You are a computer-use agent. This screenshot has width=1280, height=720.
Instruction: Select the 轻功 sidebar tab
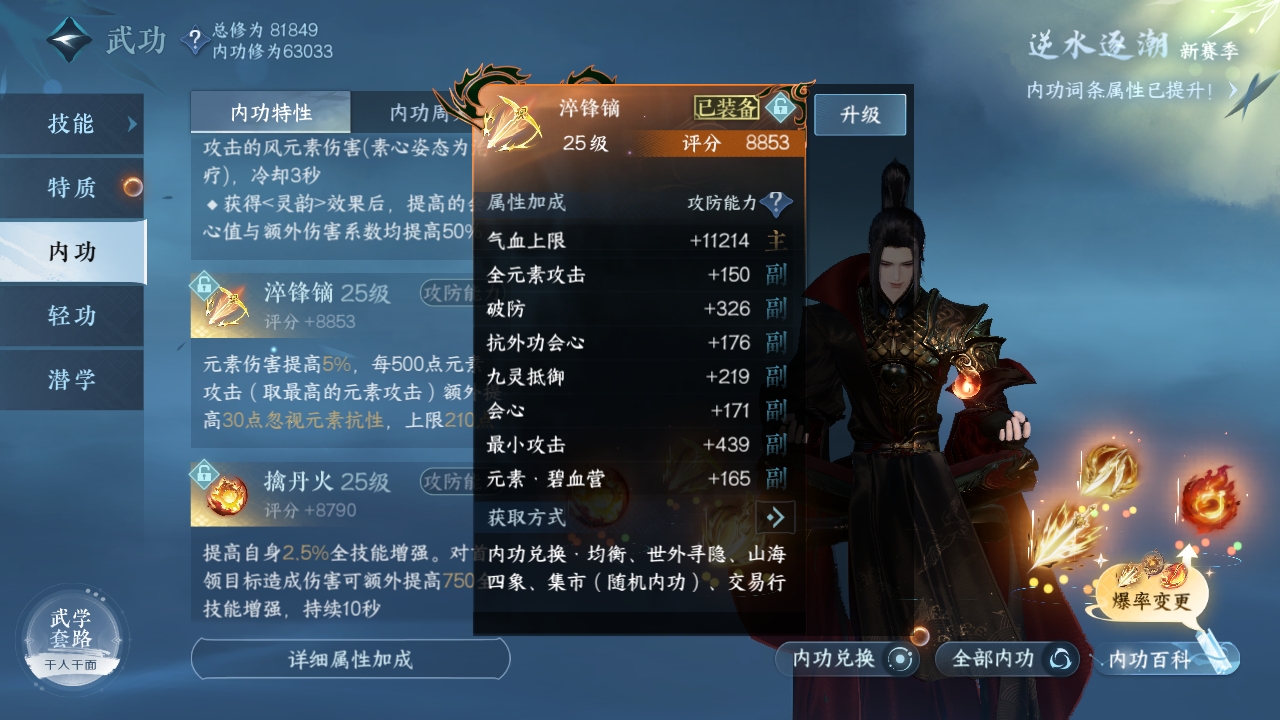[72, 316]
